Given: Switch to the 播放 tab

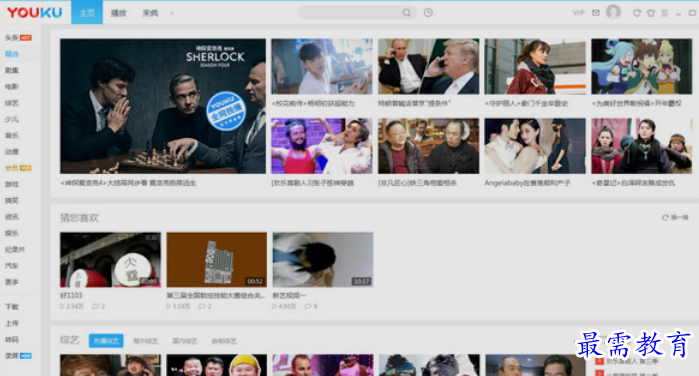Looking at the screenshot, I should [119, 13].
